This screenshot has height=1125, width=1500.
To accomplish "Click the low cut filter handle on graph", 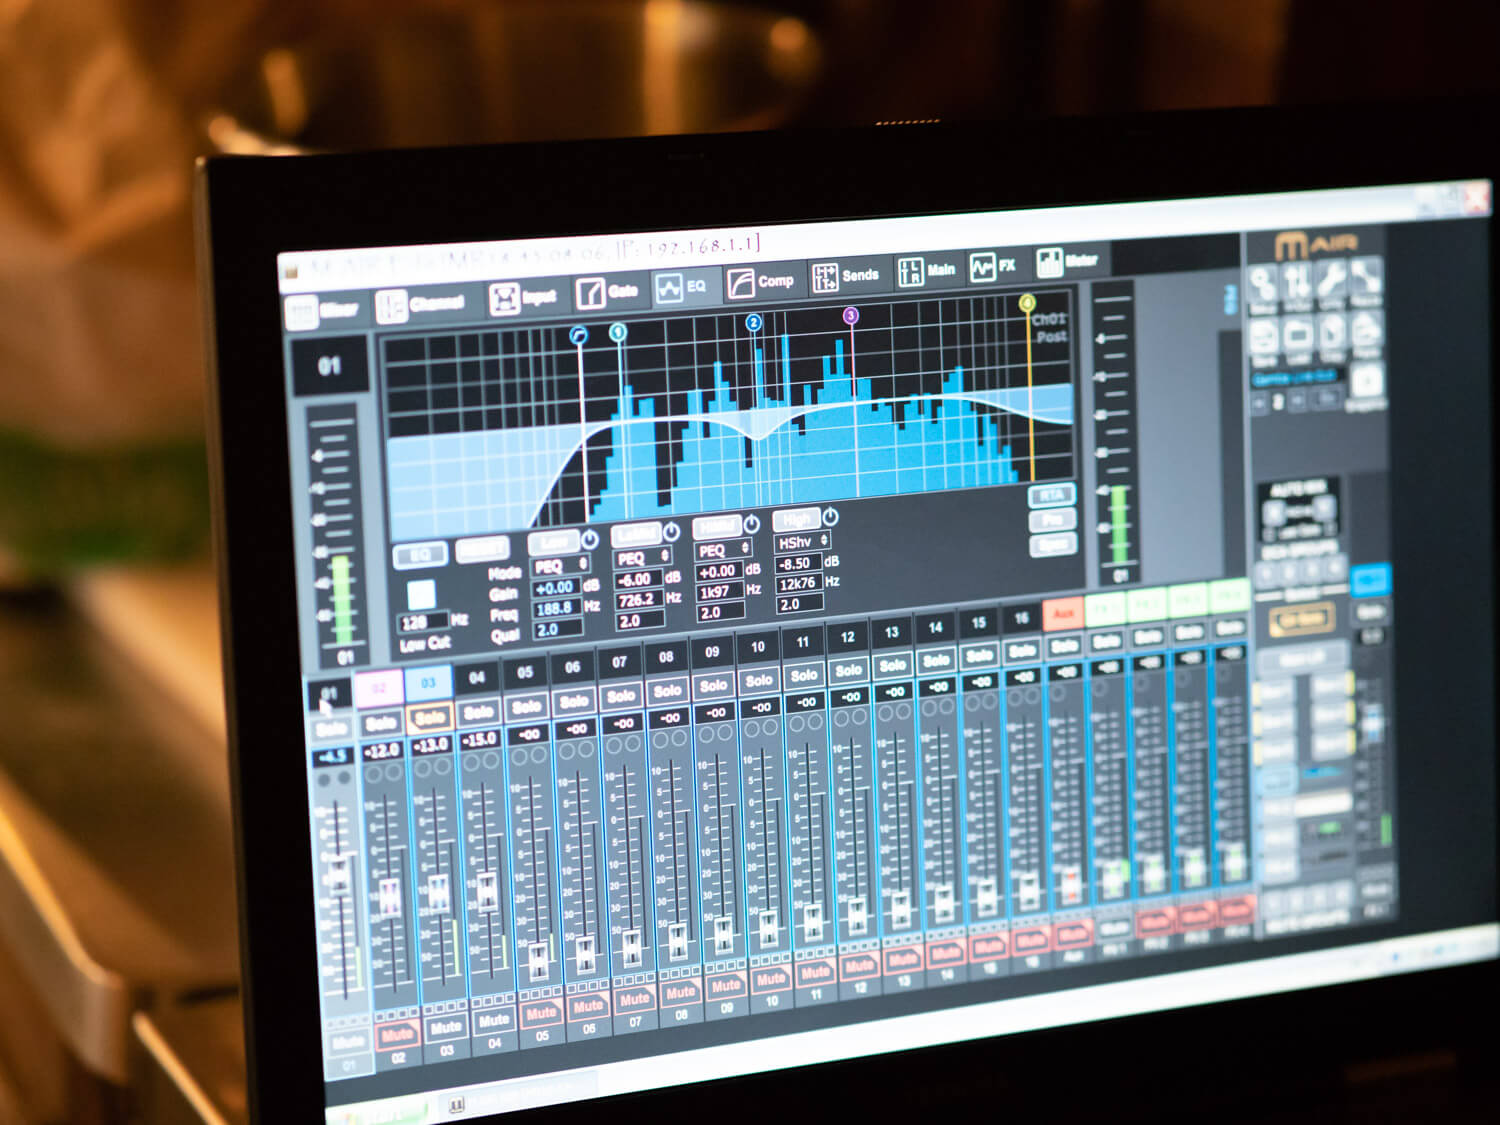I will tap(578, 336).
